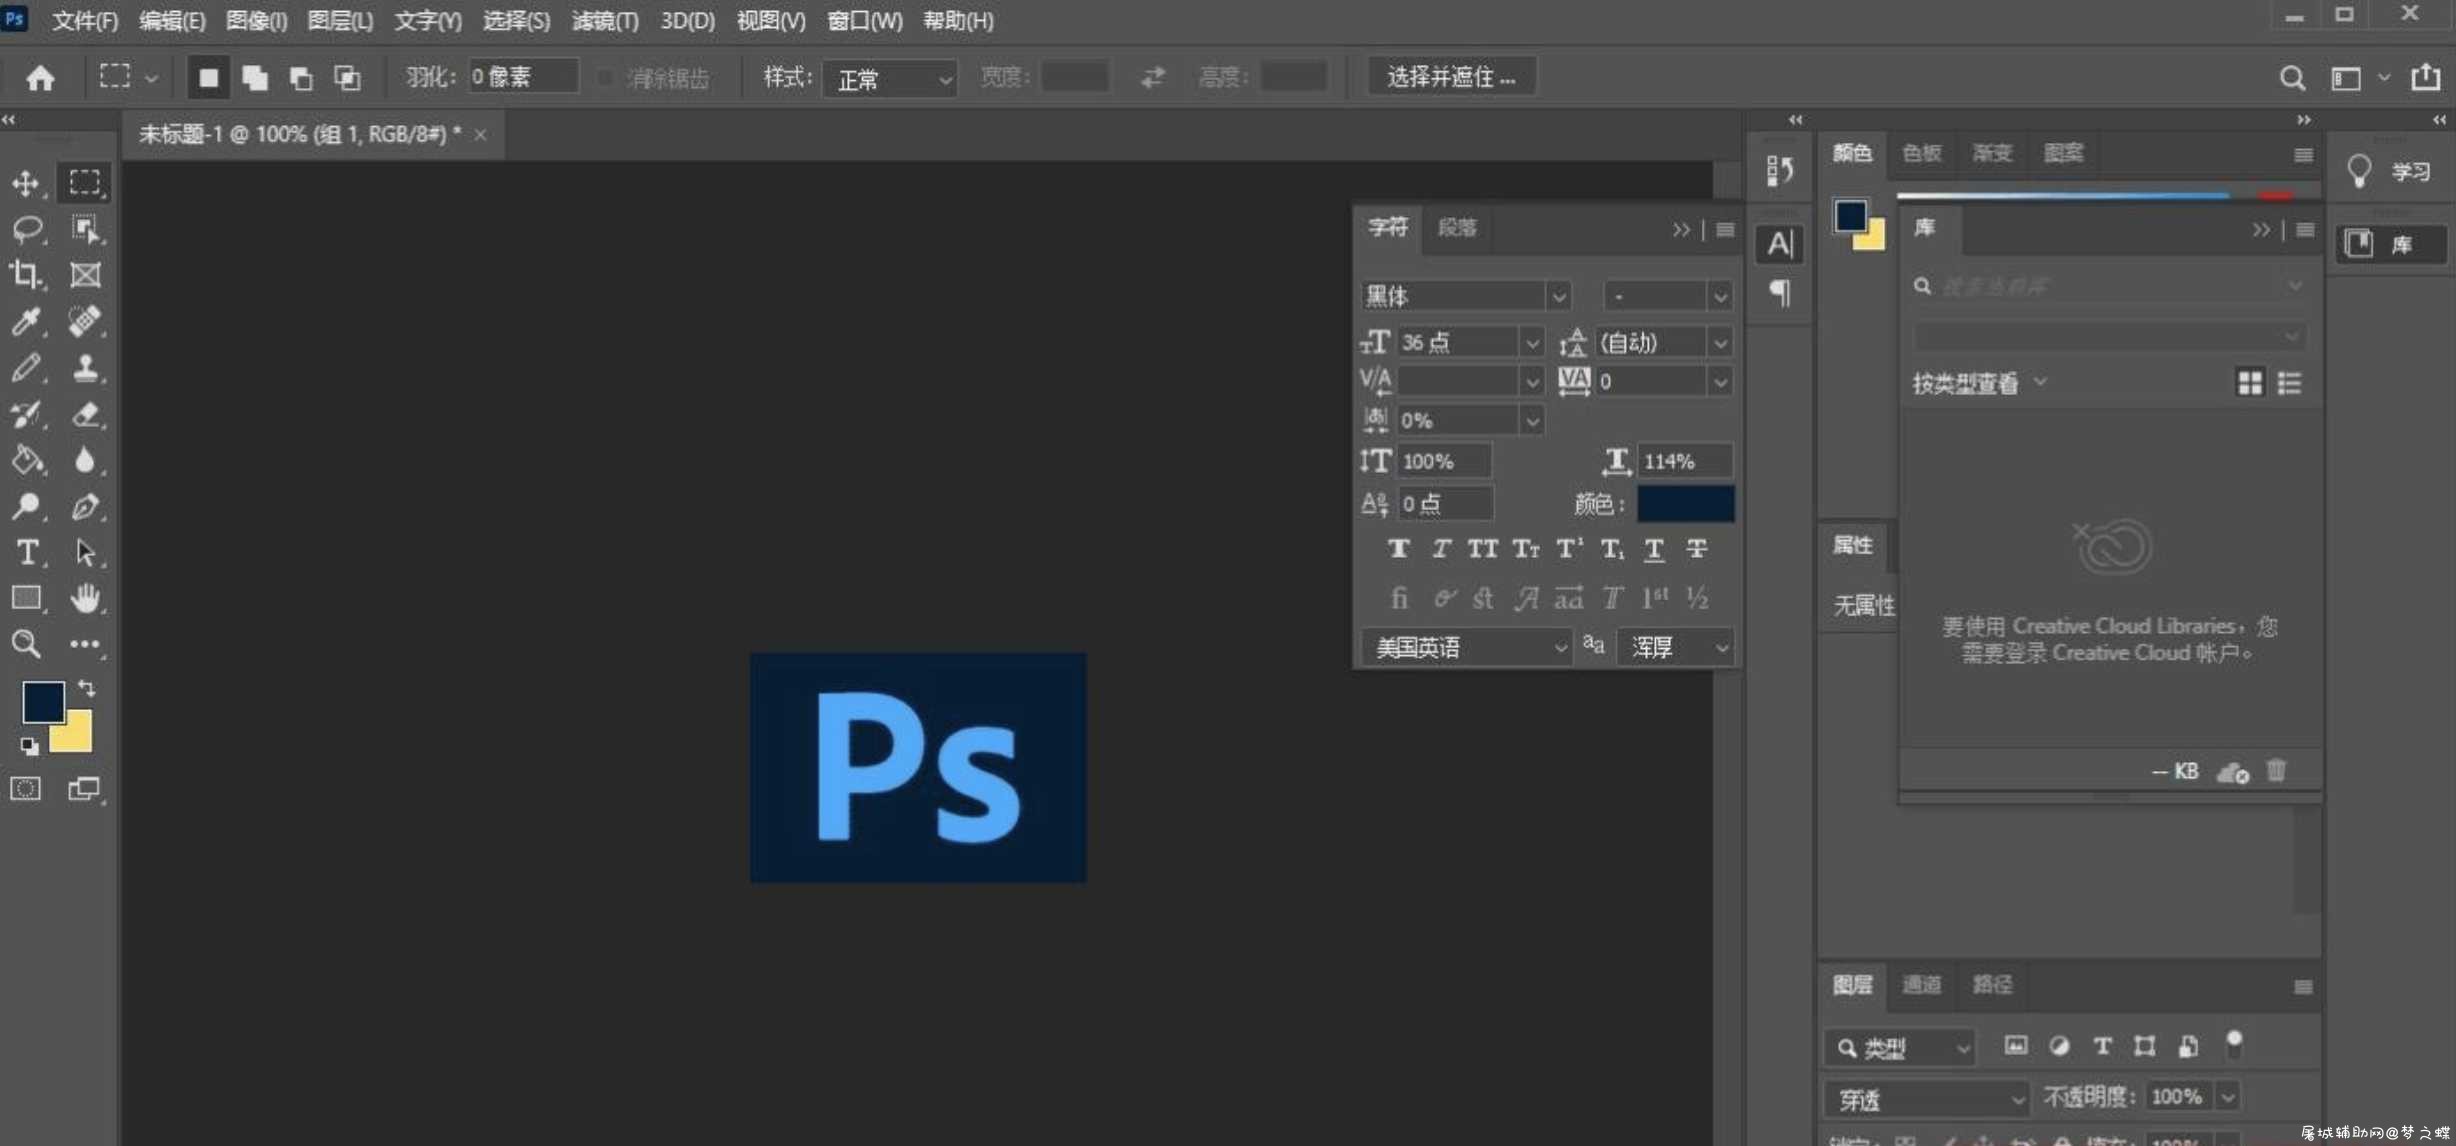The width and height of the screenshot is (2456, 1146).
Task: Select the History Brush tool
Action: pyautogui.click(x=26, y=414)
